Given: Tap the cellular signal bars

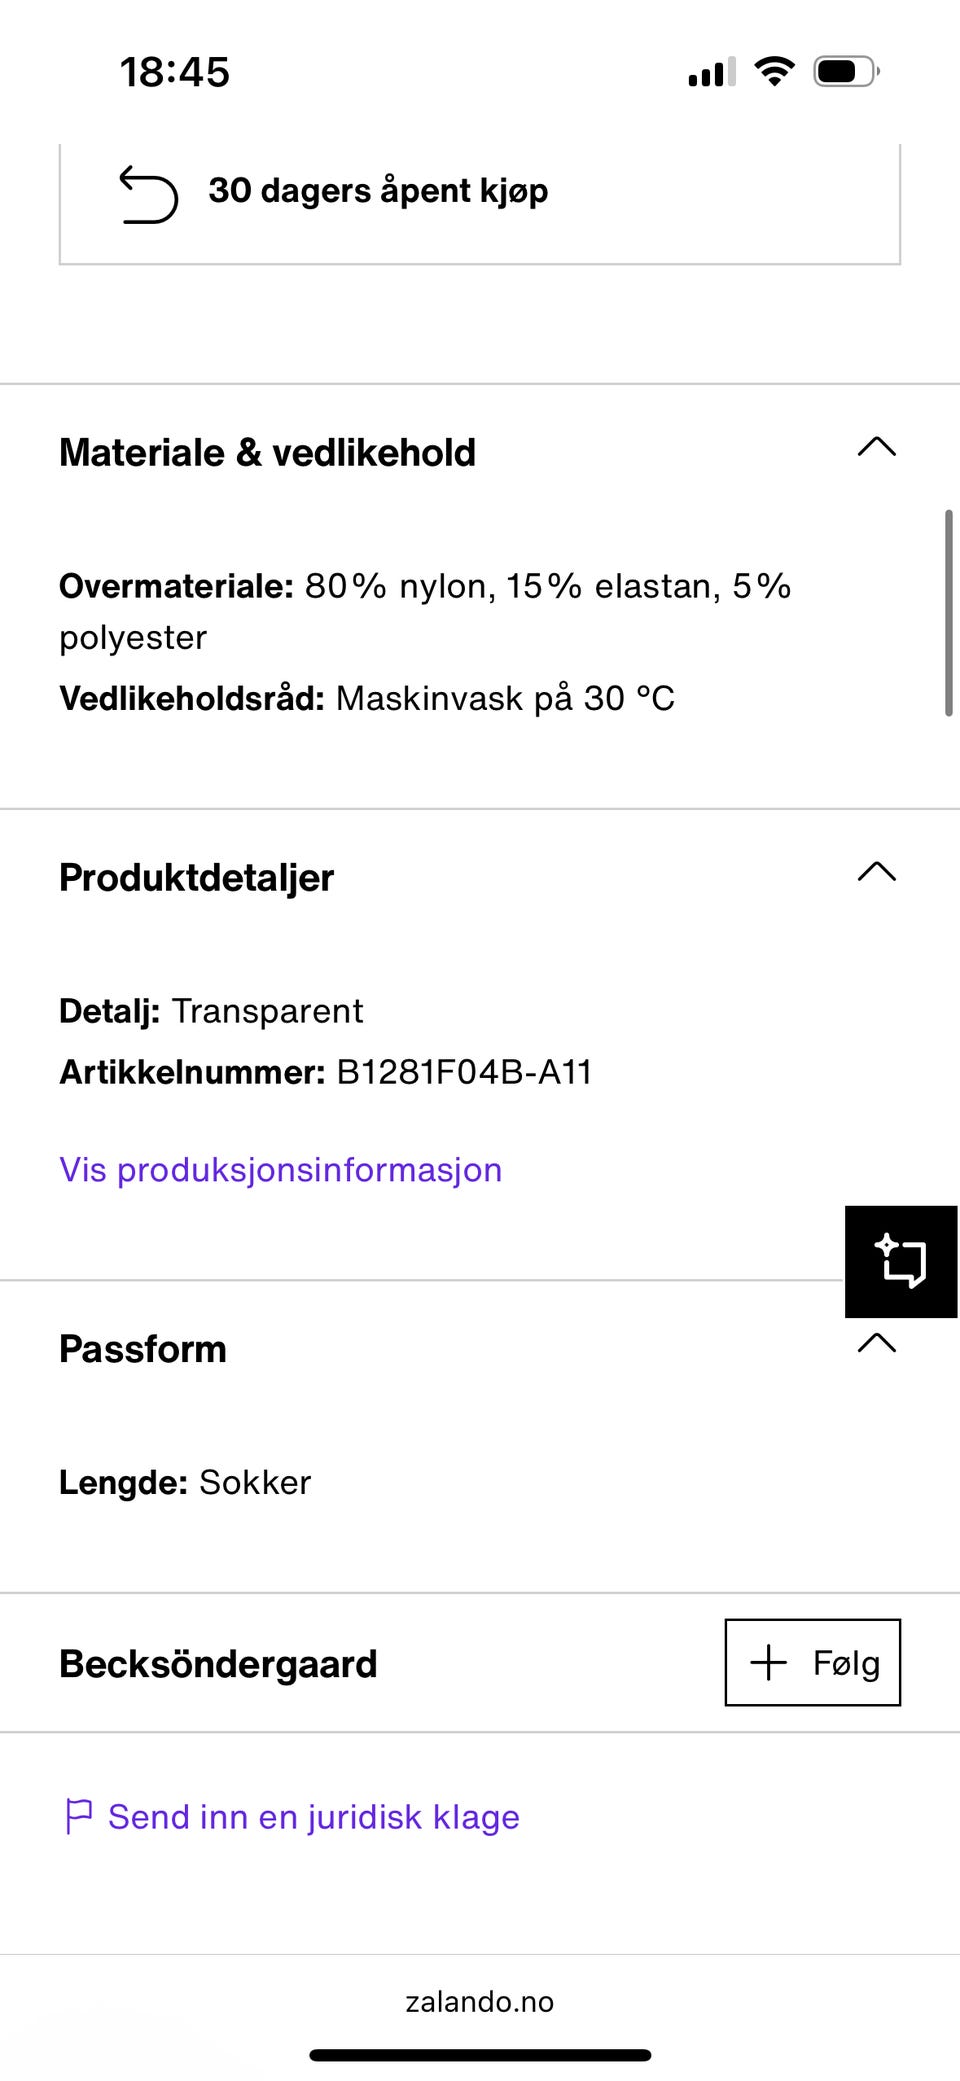Looking at the screenshot, I should point(711,72).
